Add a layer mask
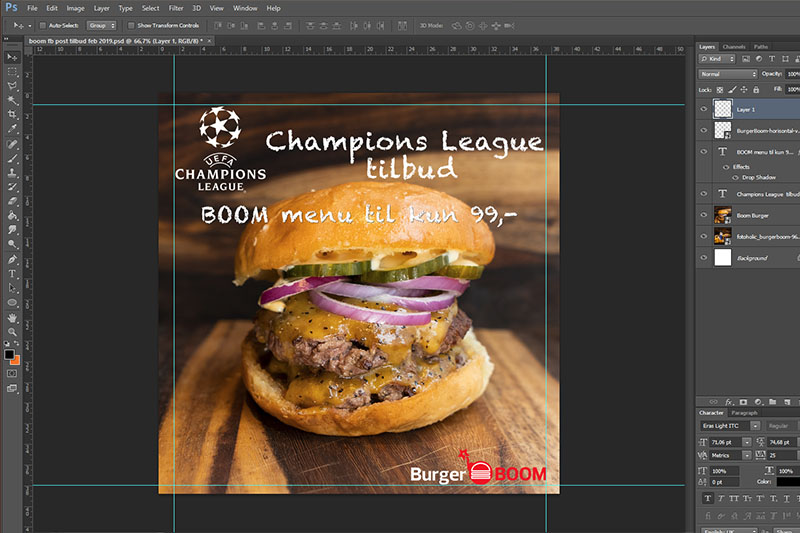Image resolution: width=800 pixels, height=533 pixels. [743, 402]
